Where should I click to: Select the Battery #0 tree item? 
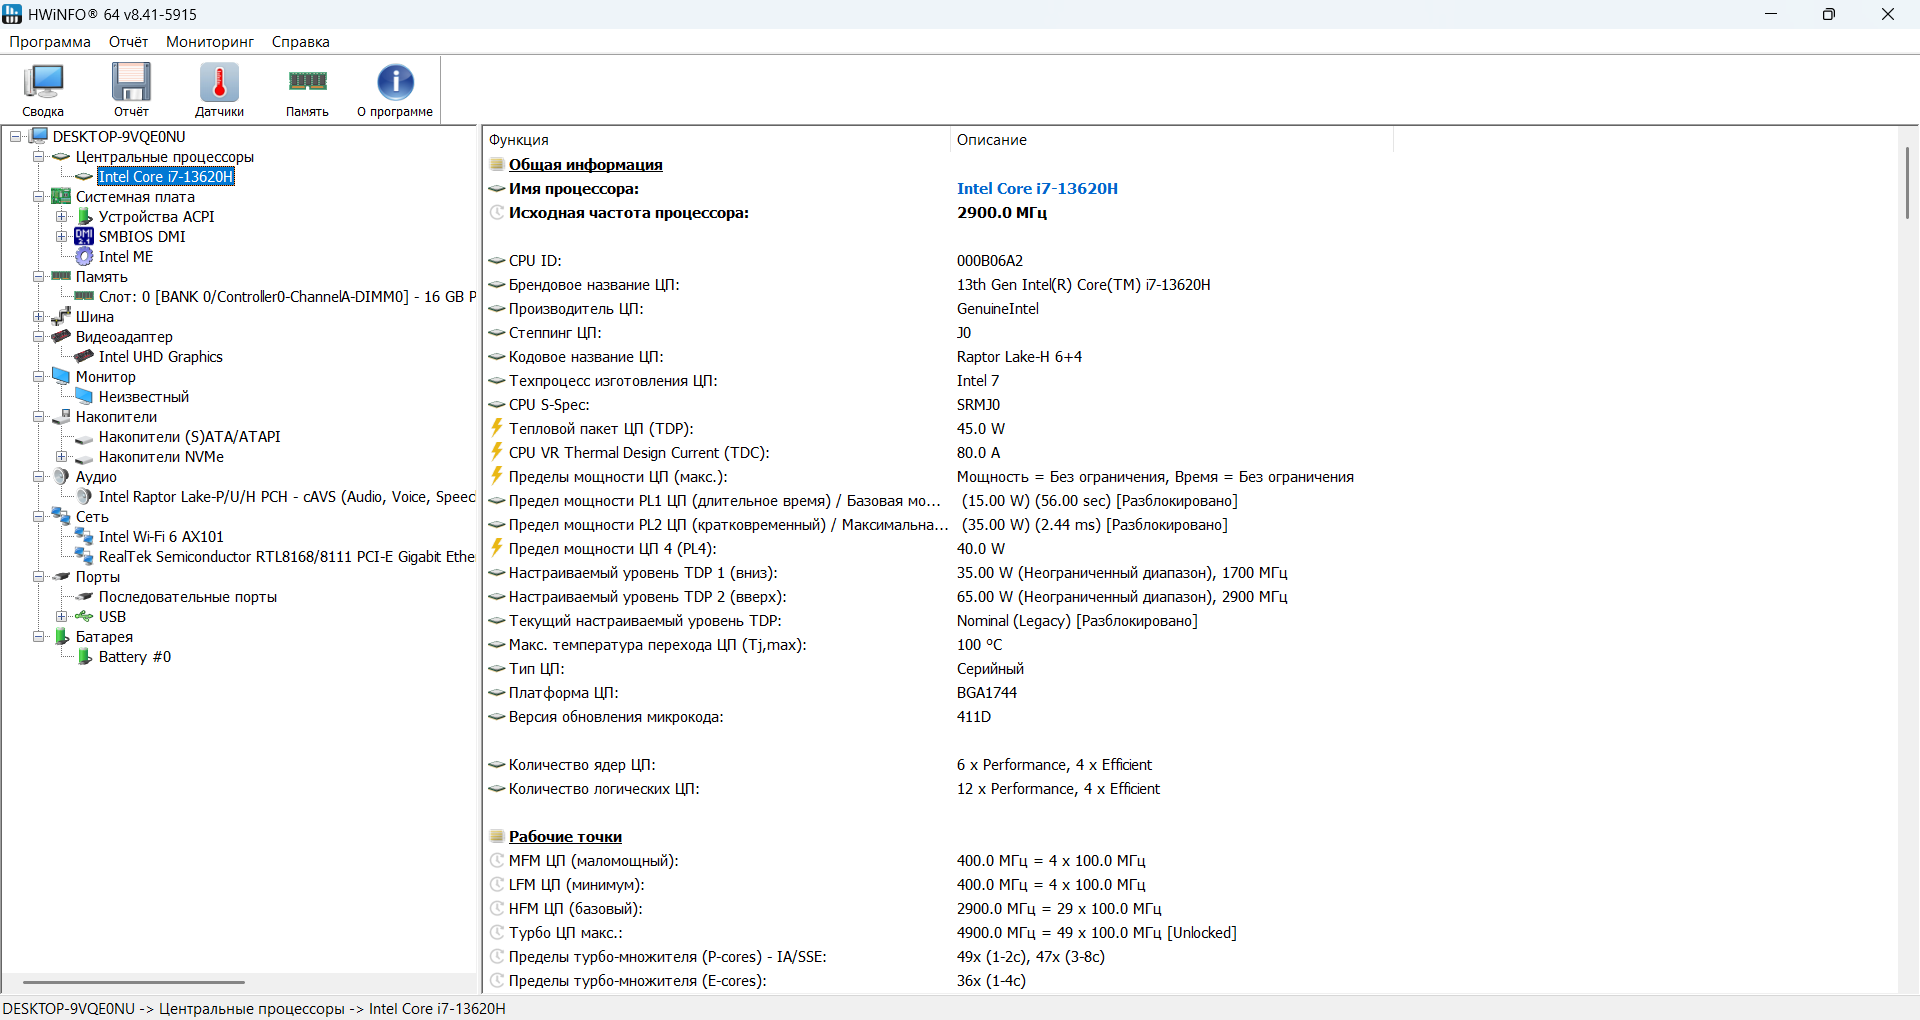[x=135, y=656]
